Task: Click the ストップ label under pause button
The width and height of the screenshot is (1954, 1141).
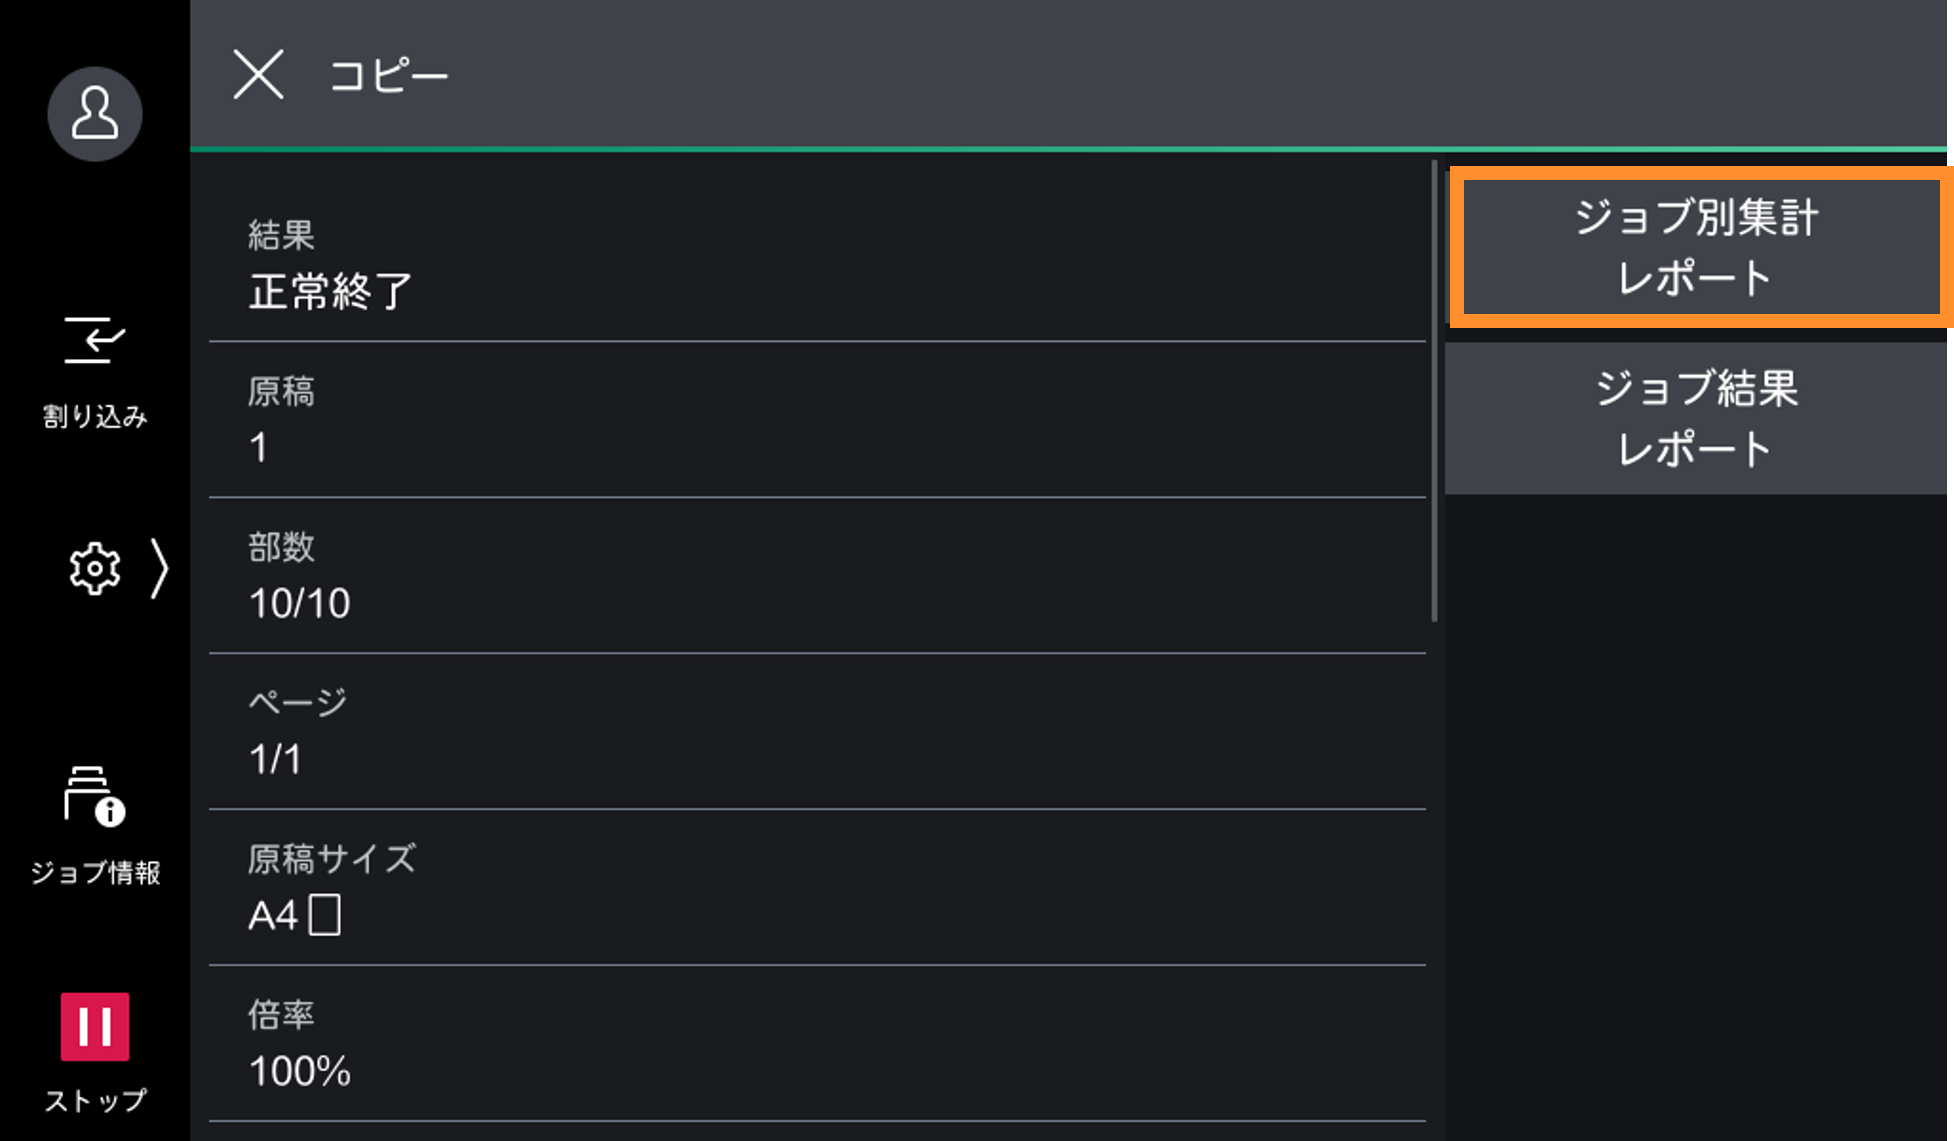Action: [x=95, y=1101]
